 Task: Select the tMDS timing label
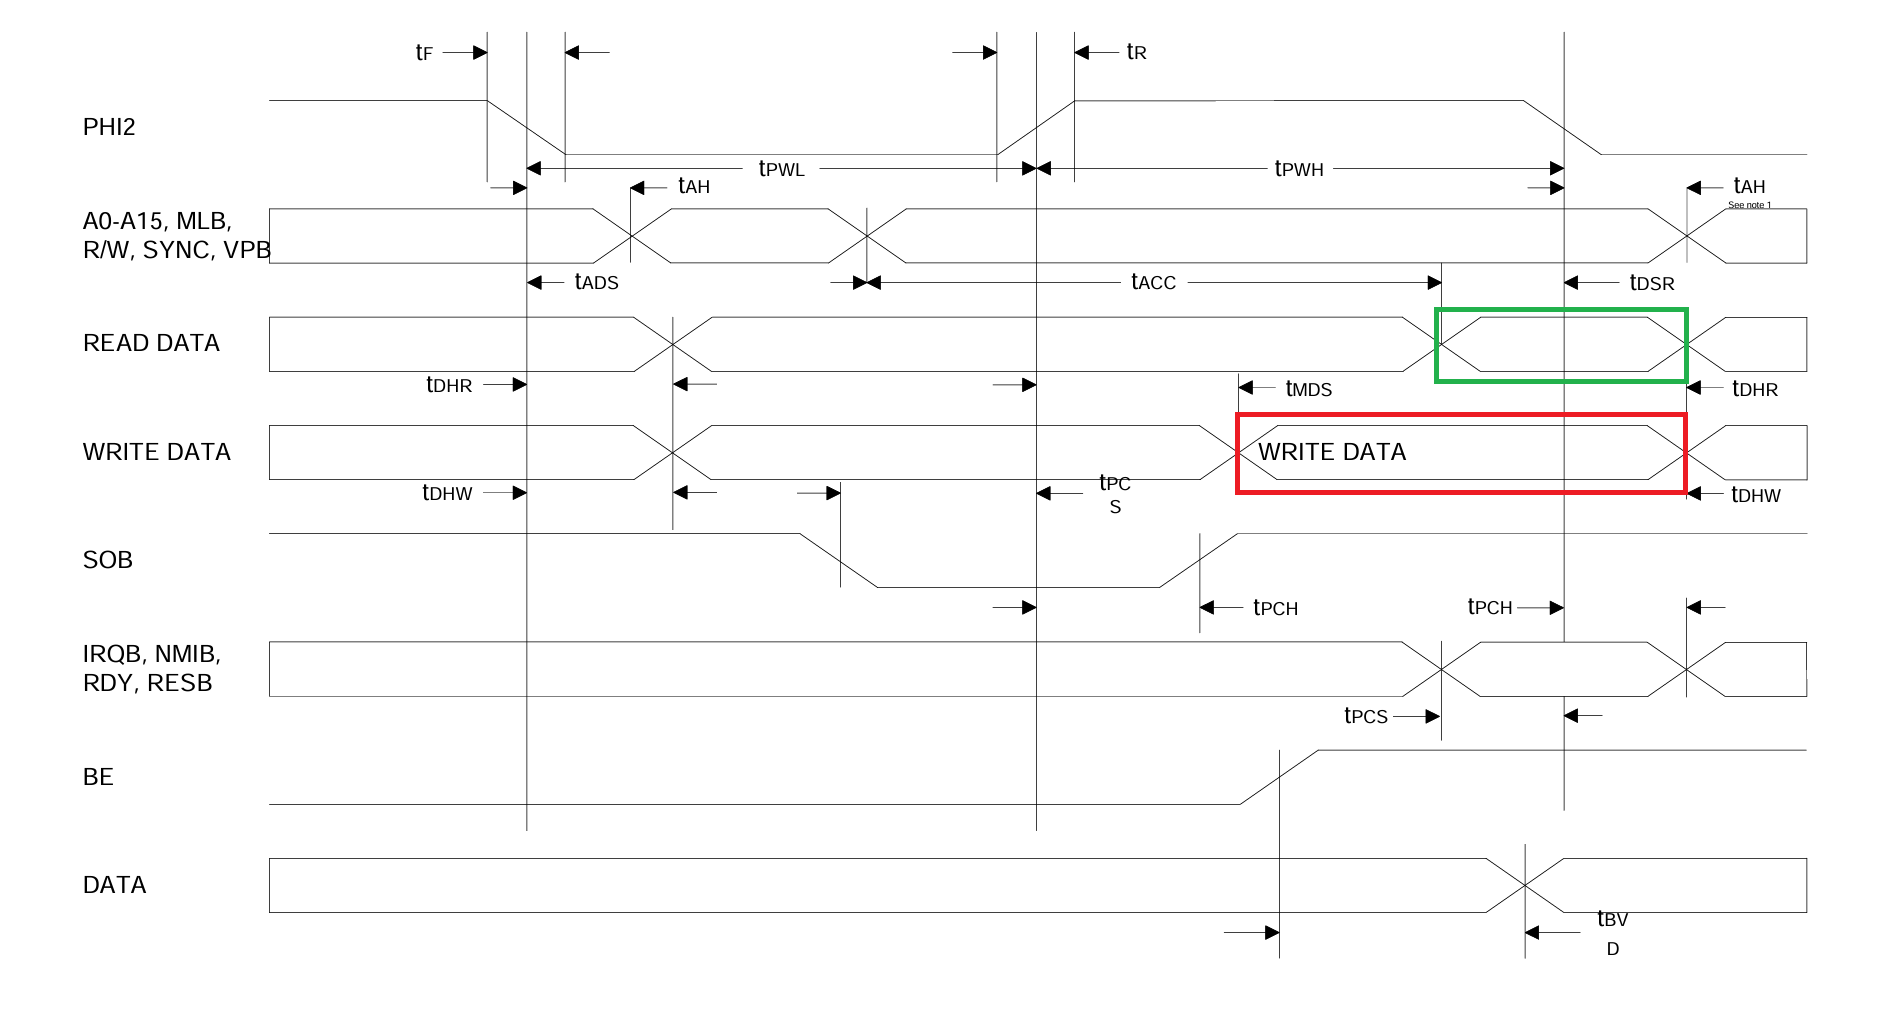1308,389
